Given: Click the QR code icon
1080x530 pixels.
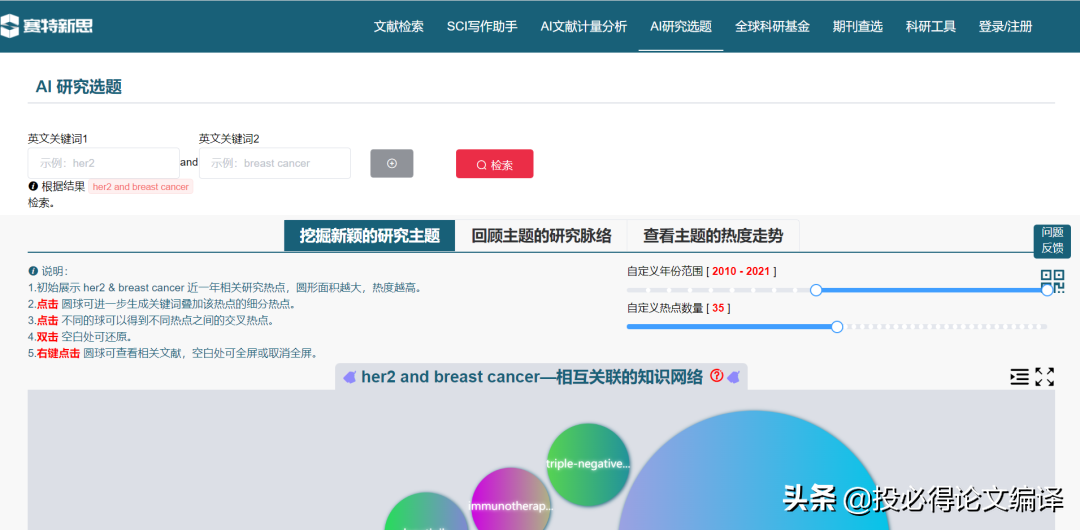Looking at the screenshot, I should click(x=1052, y=281).
